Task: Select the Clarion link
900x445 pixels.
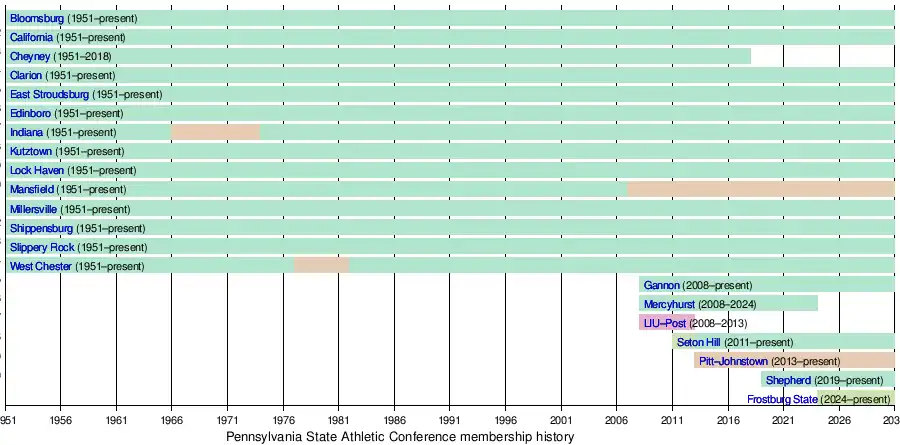Action: pyautogui.click(x=26, y=76)
